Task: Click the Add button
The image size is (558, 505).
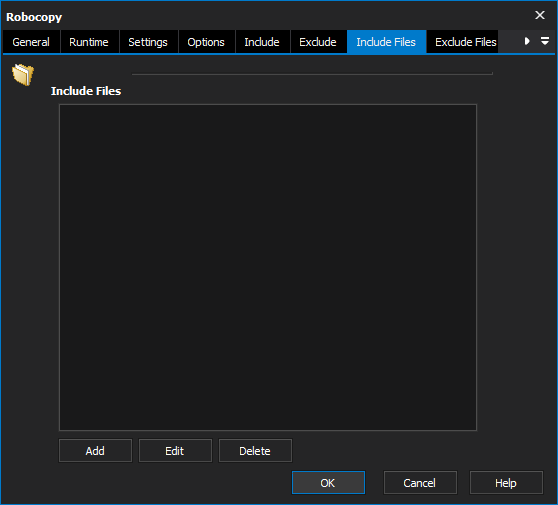Action: point(95,451)
